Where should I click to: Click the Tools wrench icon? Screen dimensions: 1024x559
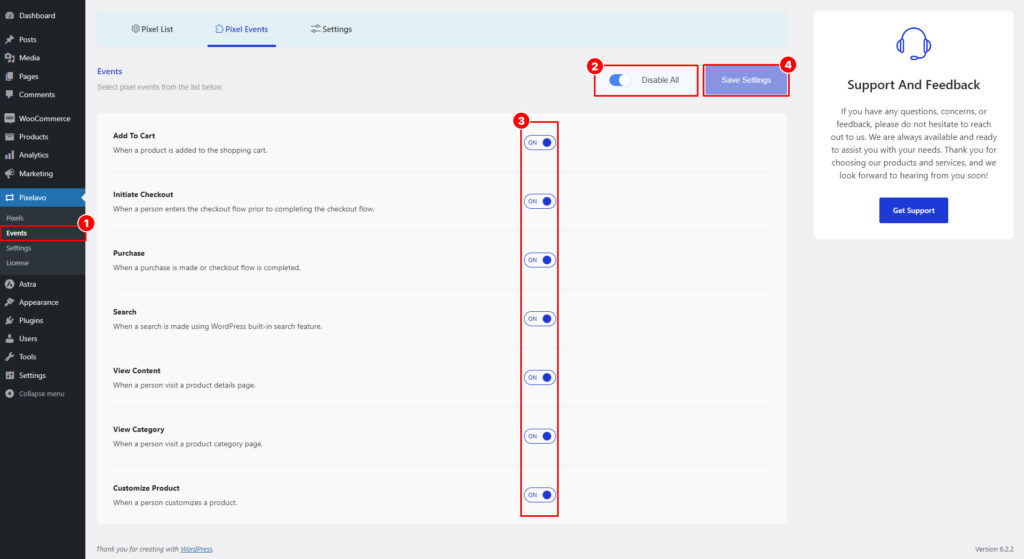(x=9, y=357)
